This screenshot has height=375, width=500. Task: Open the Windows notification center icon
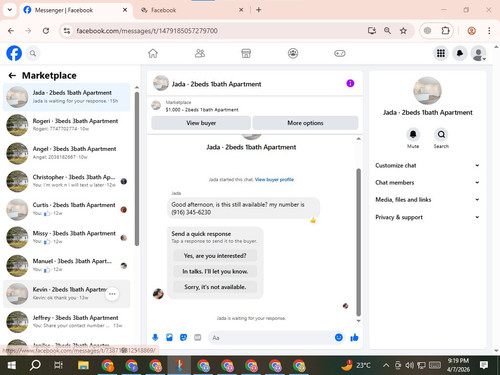pos(484,365)
